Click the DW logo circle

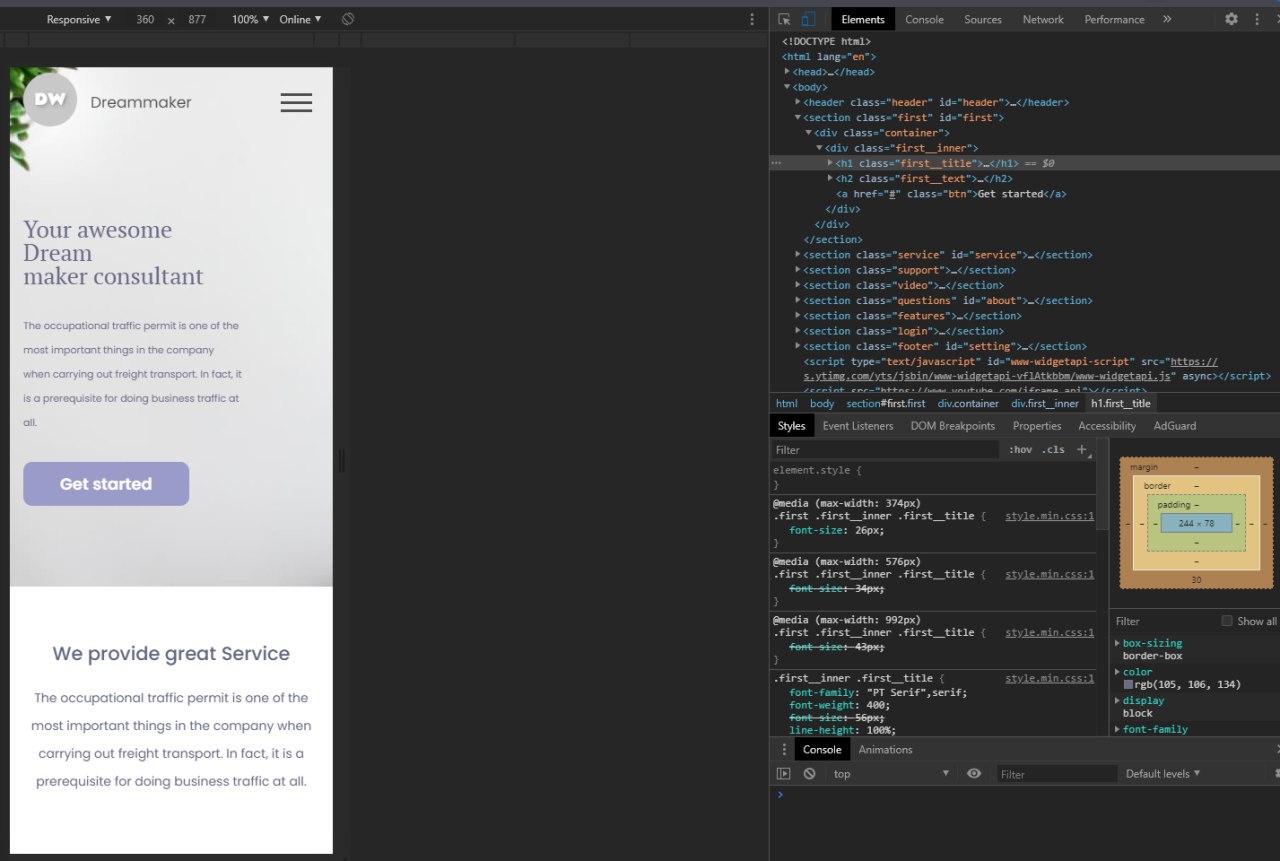point(50,100)
